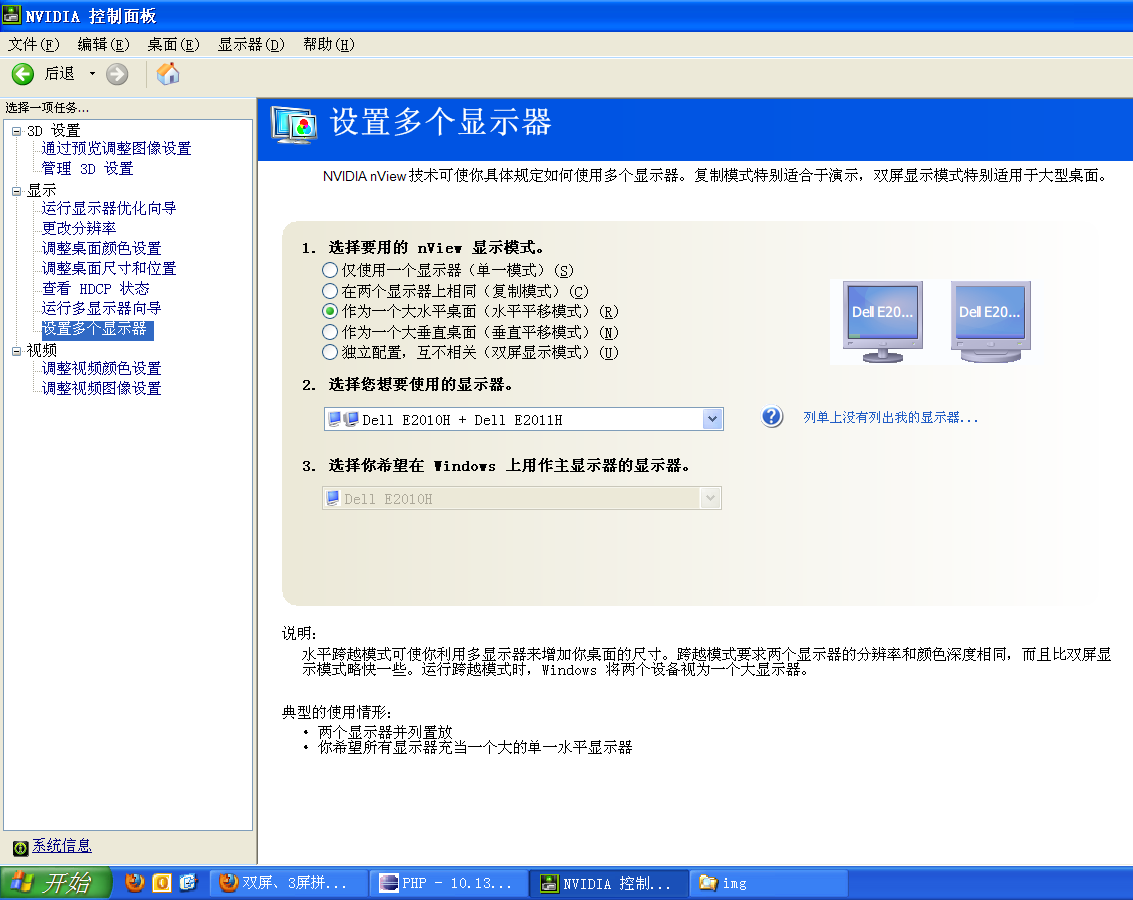Open the primary display Dell E2010H dropdown
Viewport: 1133px width, 900px height.
[522, 498]
